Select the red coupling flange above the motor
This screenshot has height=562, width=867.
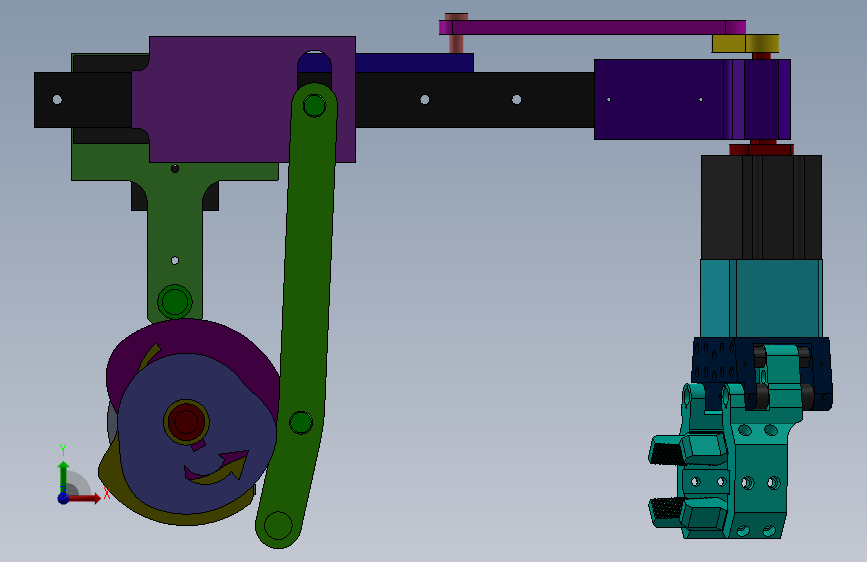[x=761, y=149]
